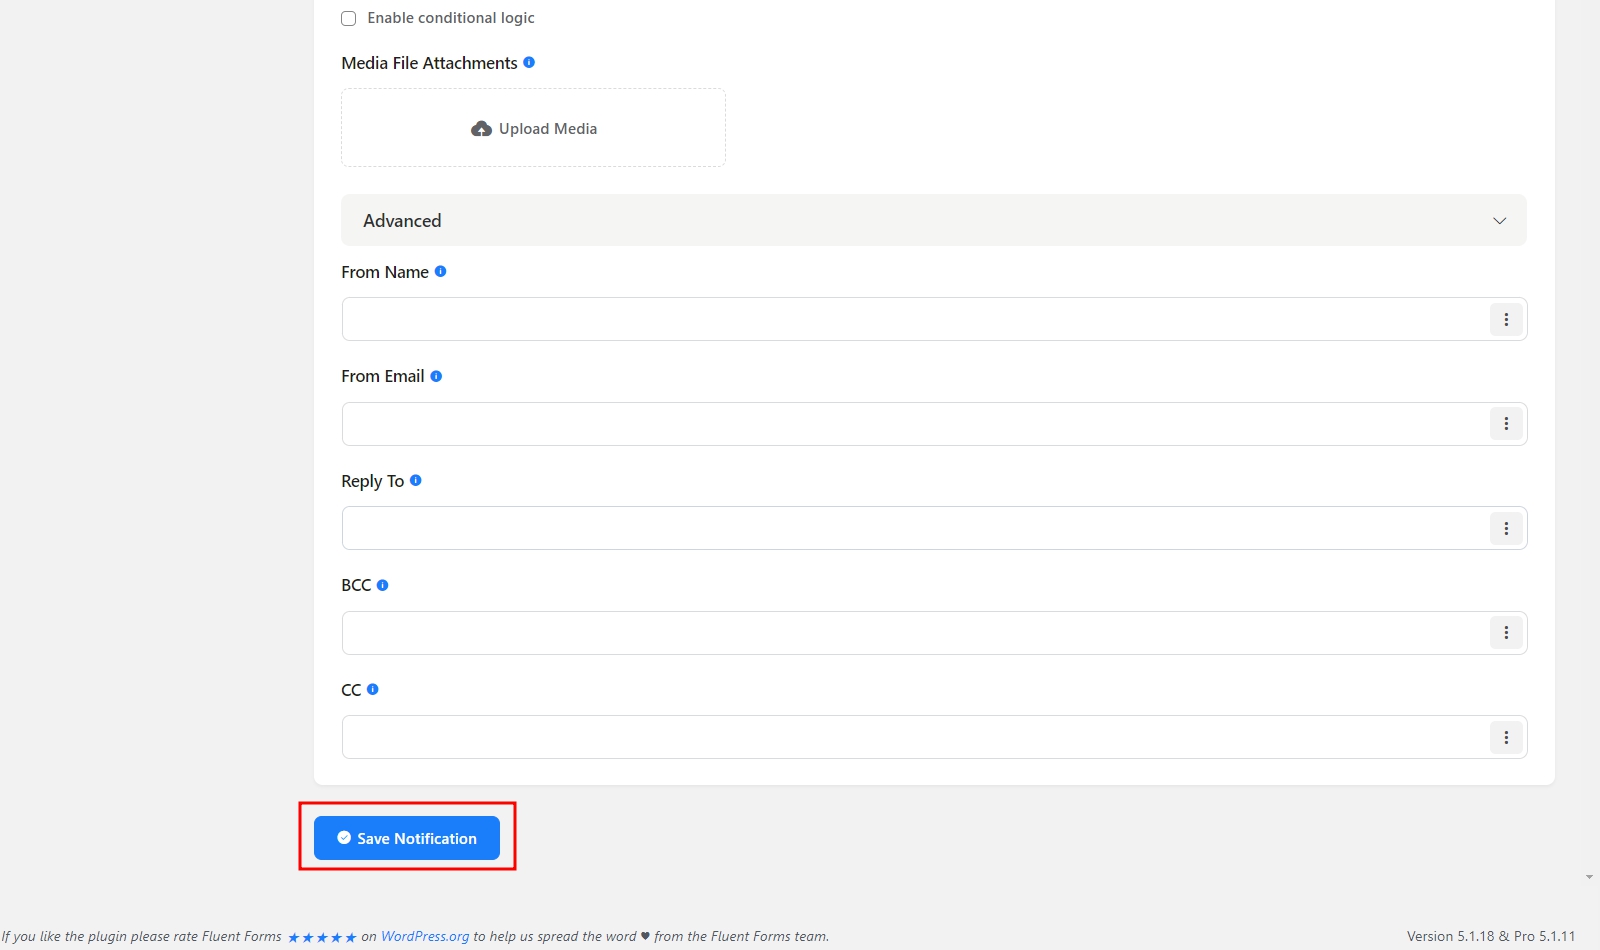
Task: Focus the Reply To input field
Action: (x=915, y=528)
